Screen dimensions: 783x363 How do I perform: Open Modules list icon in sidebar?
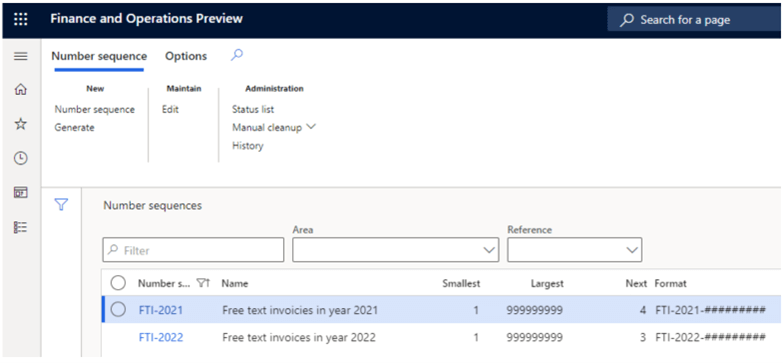click(20, 227)
